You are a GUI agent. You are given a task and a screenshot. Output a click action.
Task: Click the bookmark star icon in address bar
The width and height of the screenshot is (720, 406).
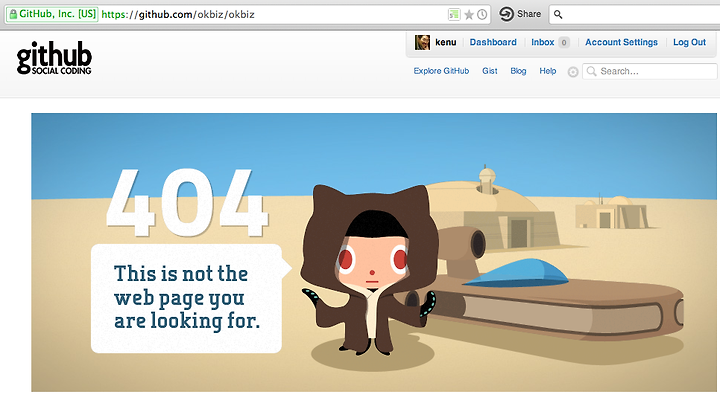coord(469,15)
